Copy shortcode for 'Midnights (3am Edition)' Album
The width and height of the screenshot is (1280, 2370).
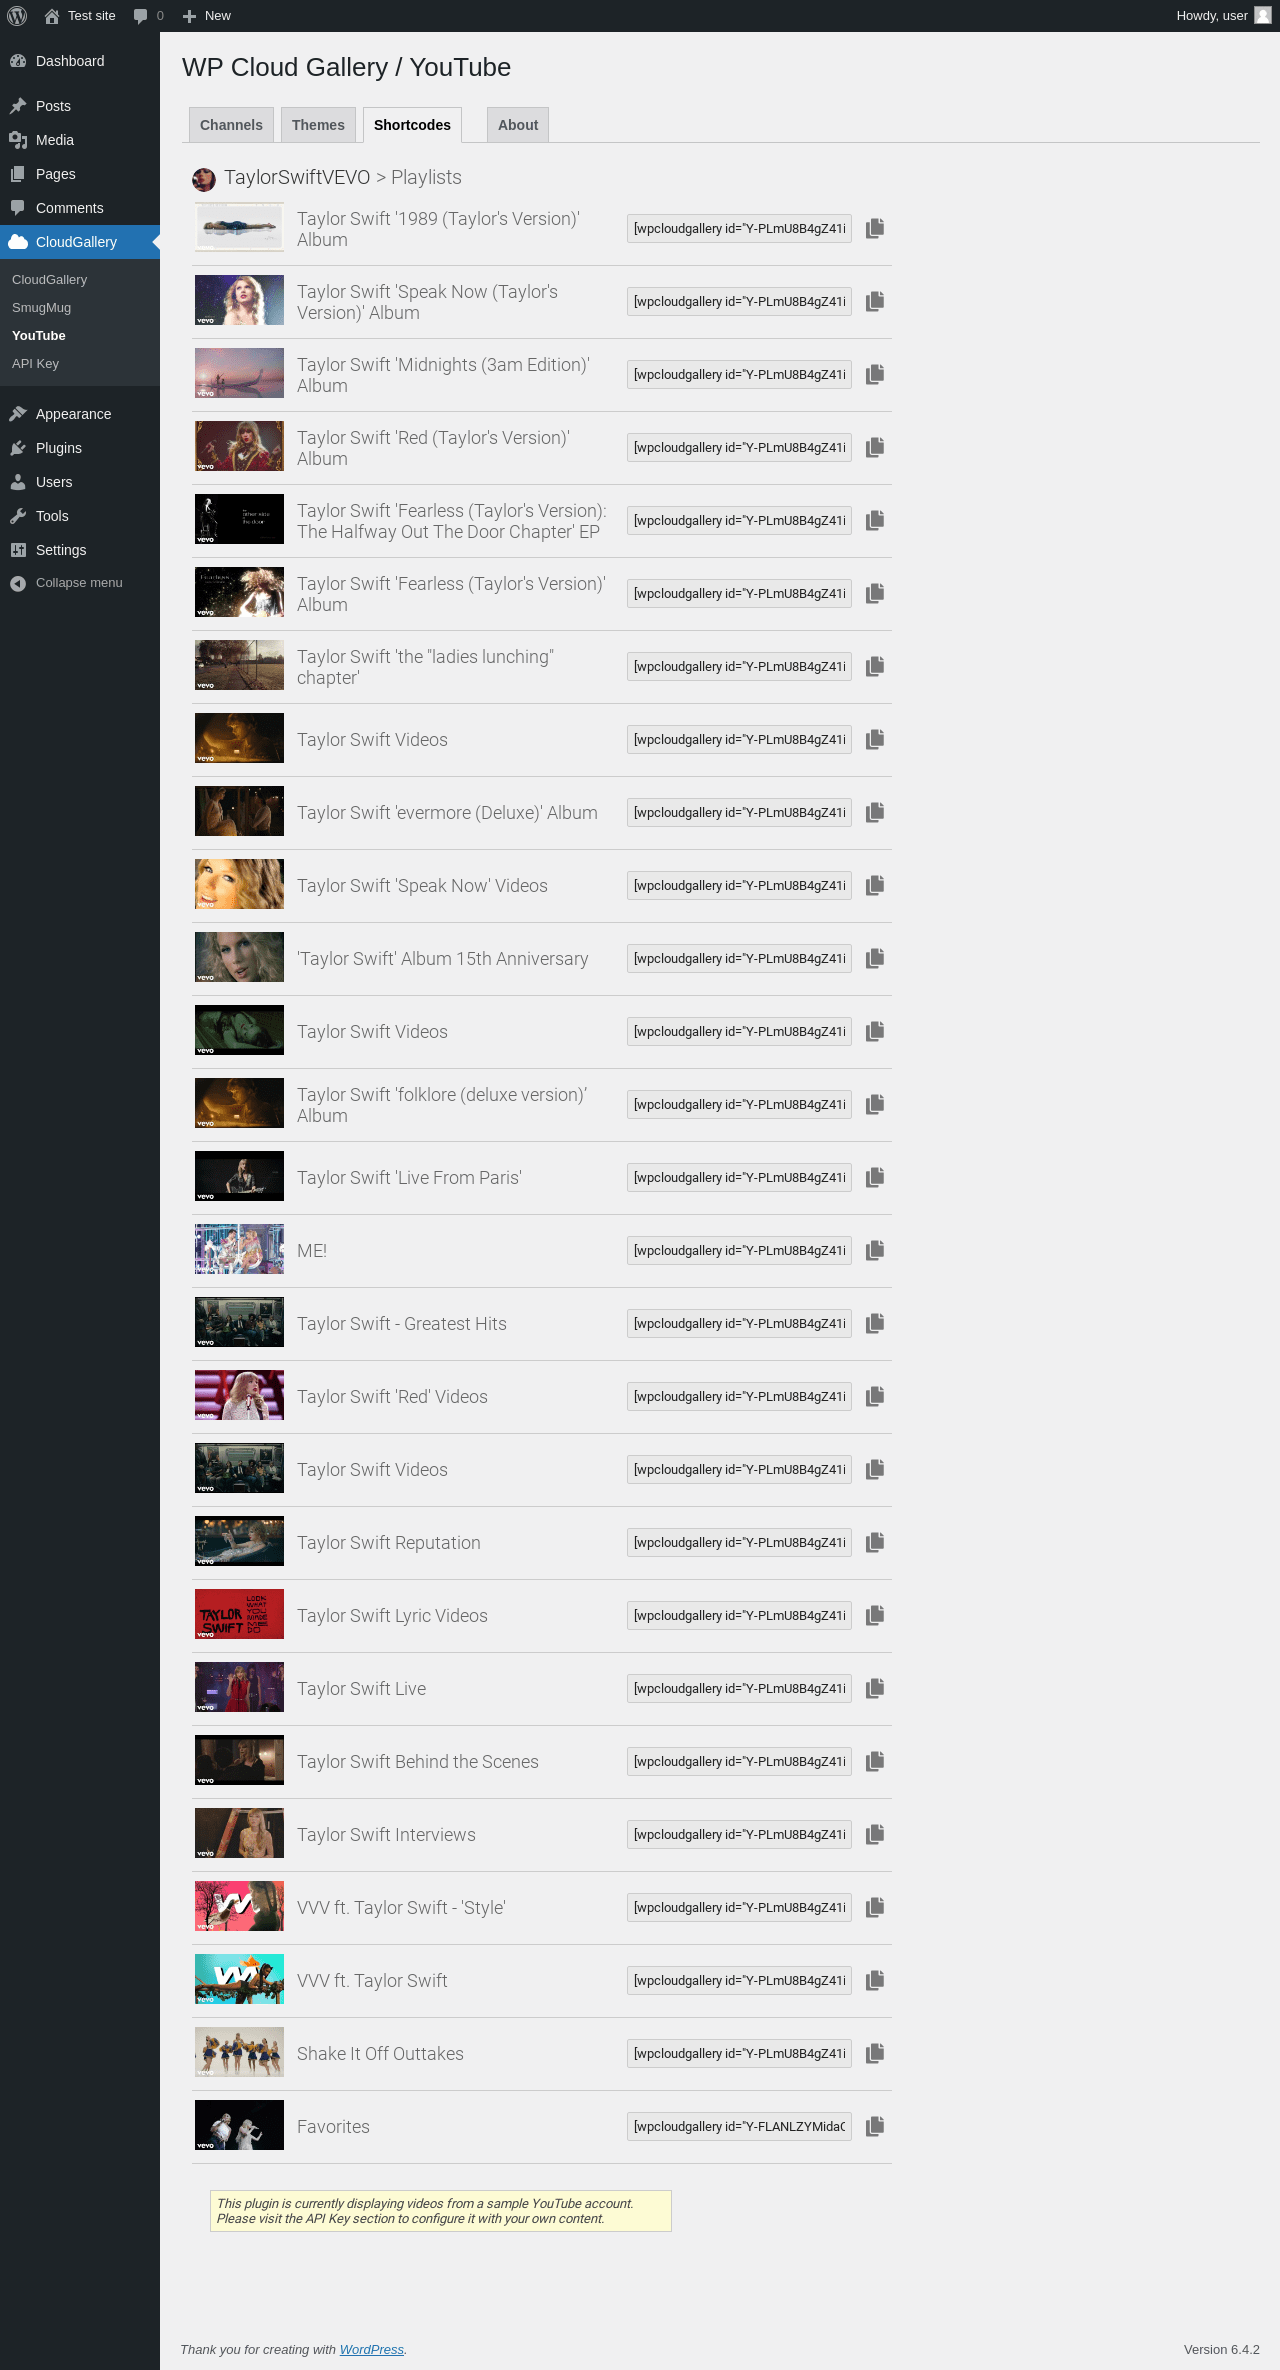click(875, 375)
